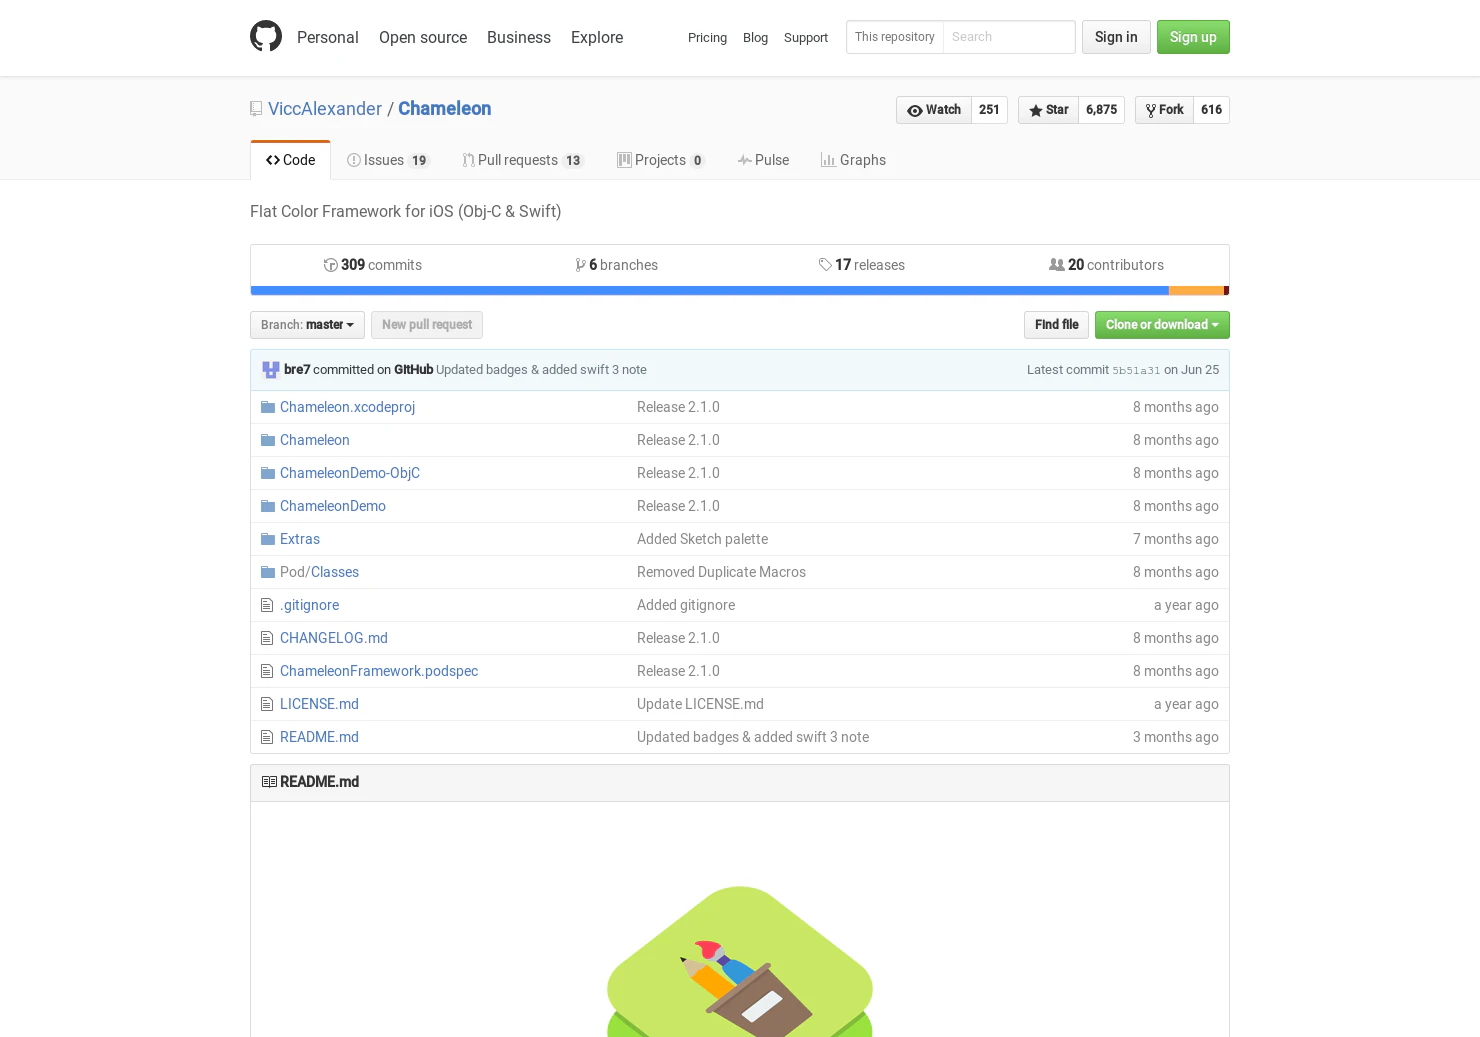Open the bre7 author link
The image size is (1480, 1037).
point(297,370)
